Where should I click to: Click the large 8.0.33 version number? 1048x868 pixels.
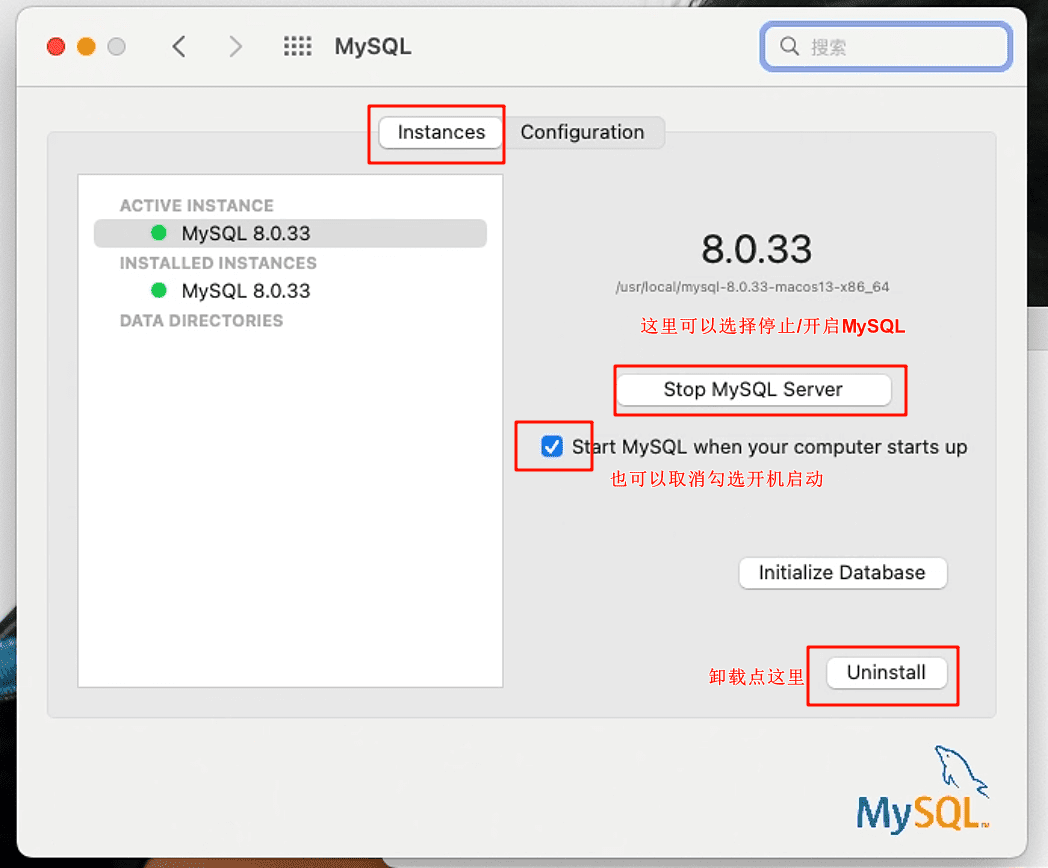tap(756, 249)
